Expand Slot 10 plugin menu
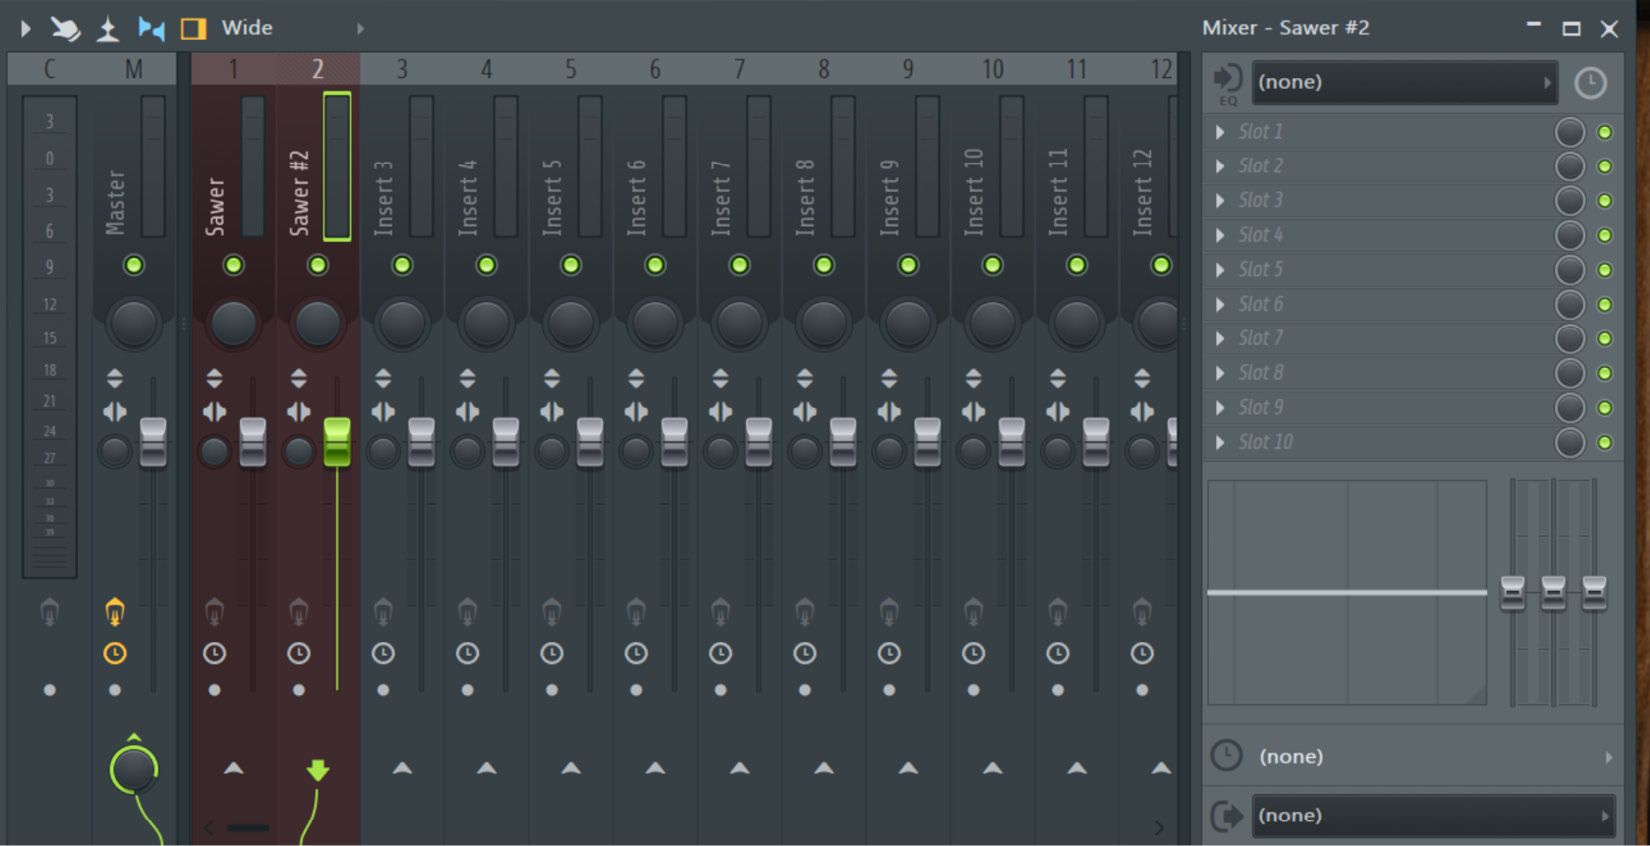1650x846 pixels. click(x=1220, y=442)
